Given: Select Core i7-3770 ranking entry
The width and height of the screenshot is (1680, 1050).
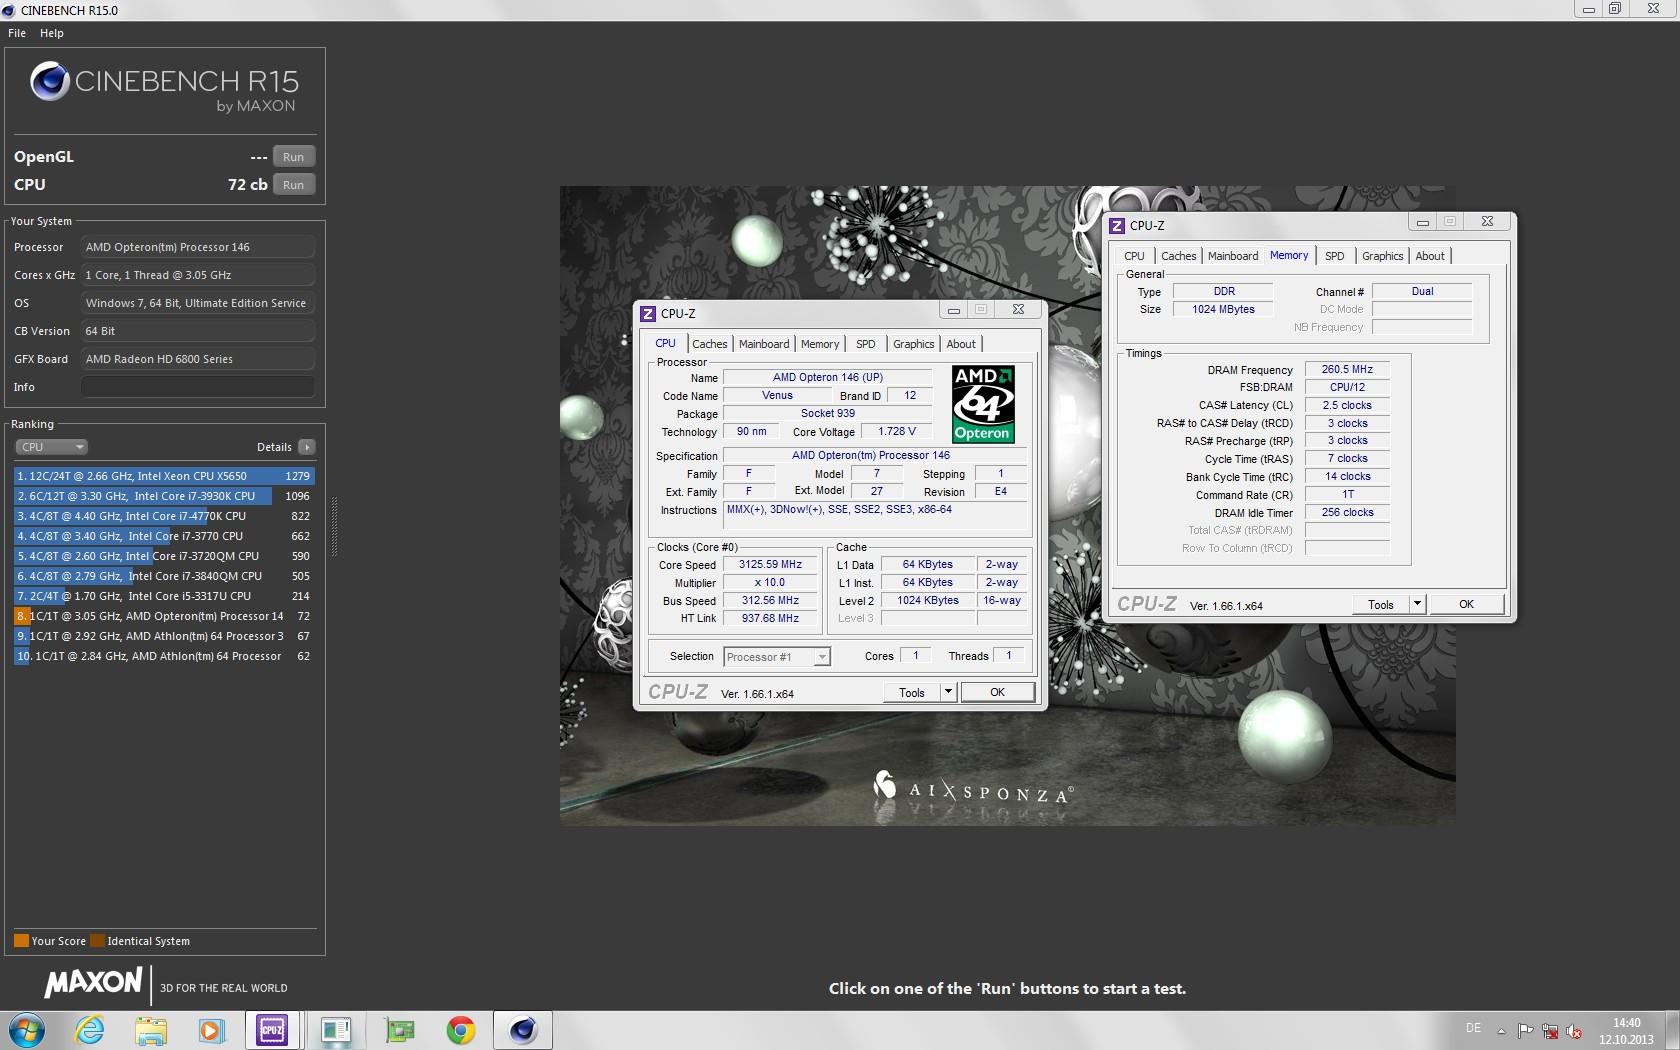Looking at the screenshot, I should coord(164,536).
